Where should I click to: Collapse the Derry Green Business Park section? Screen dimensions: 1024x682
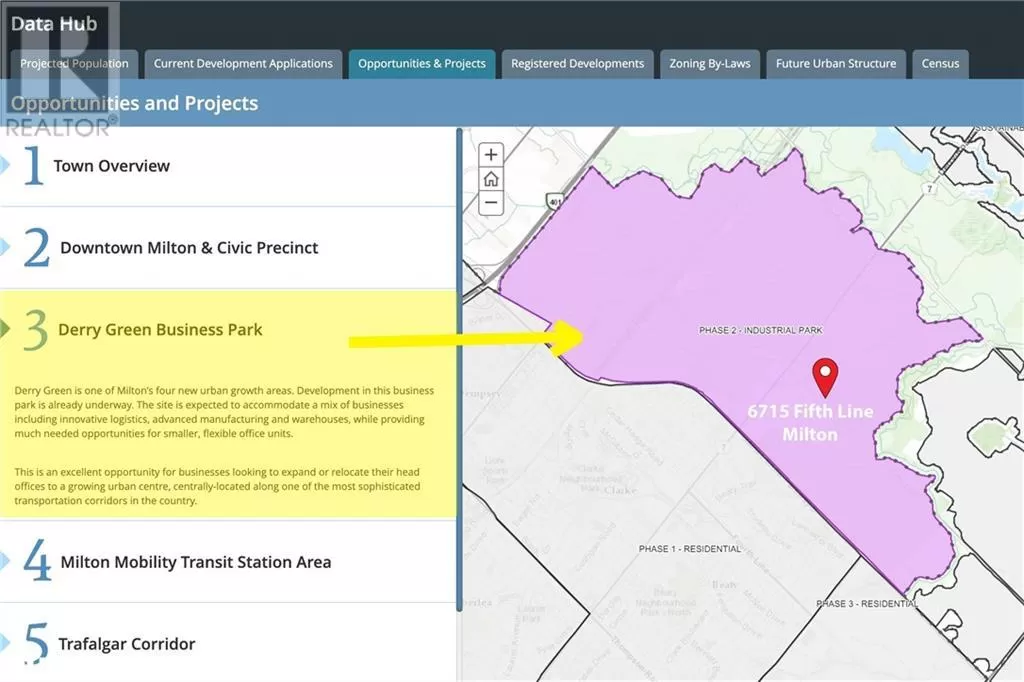pyautogui.click(x=160, y=330)
